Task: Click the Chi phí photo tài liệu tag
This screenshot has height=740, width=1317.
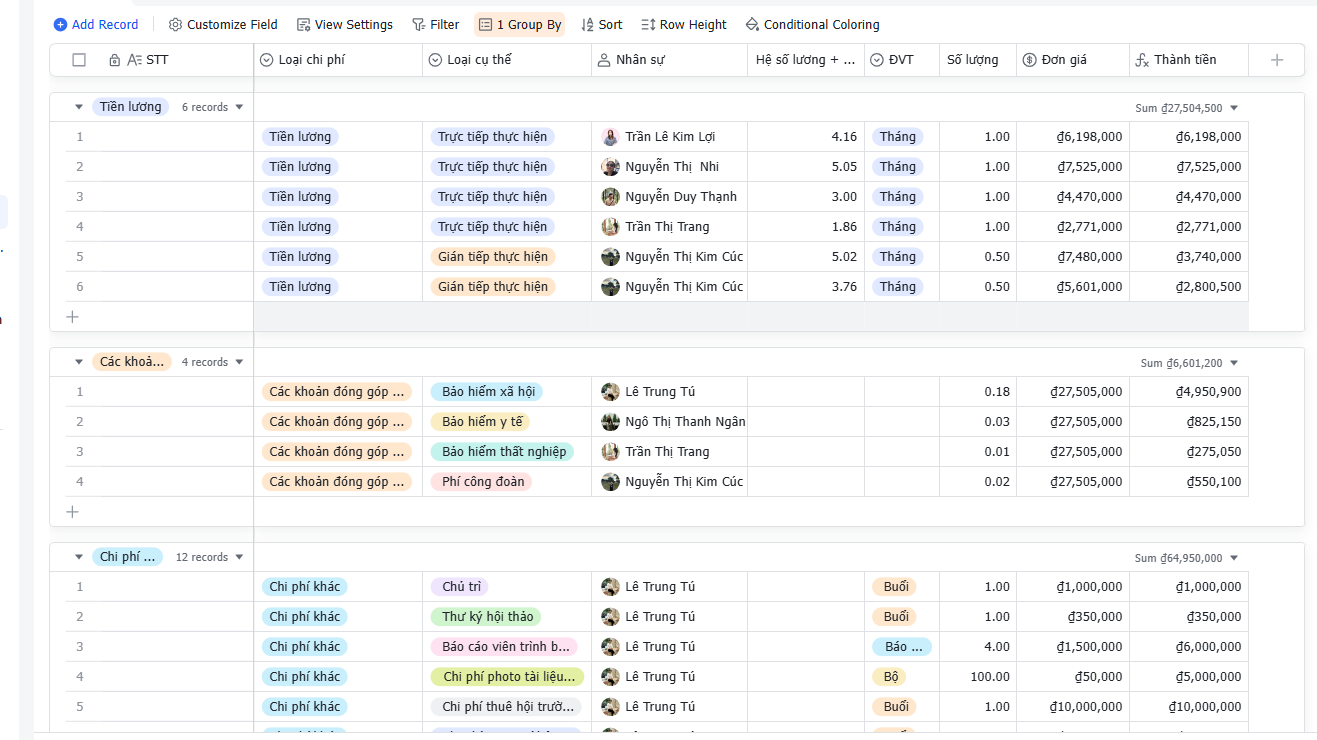Action: (x=507, y=677)
